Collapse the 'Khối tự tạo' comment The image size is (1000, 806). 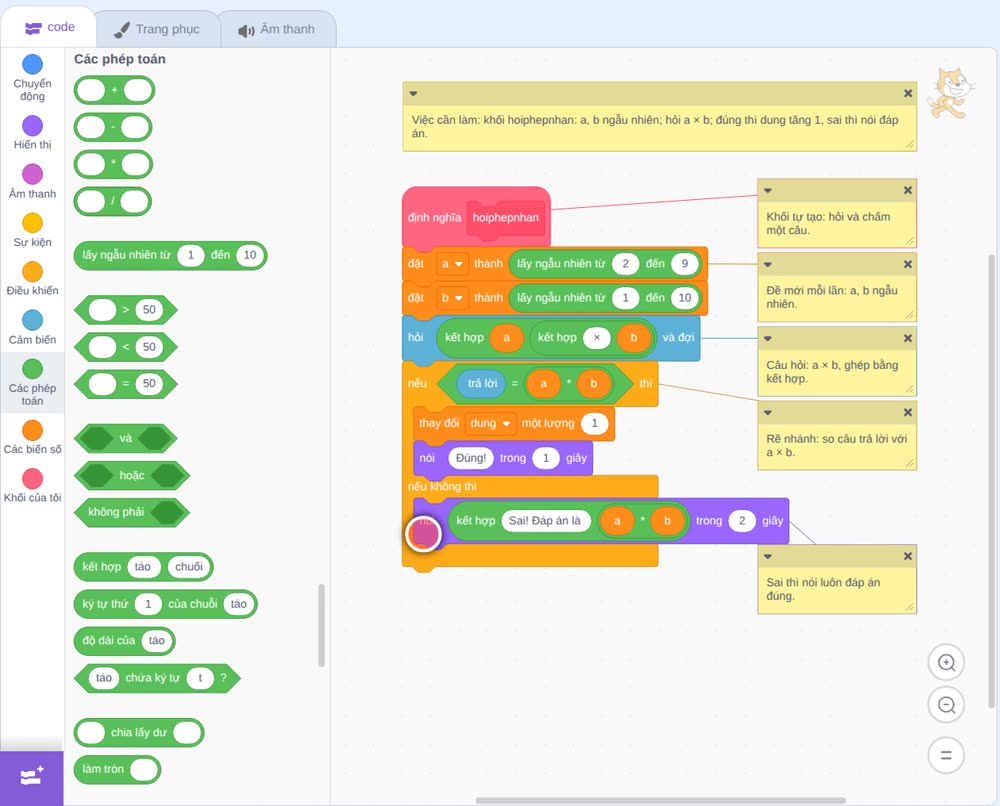[768, 190]
